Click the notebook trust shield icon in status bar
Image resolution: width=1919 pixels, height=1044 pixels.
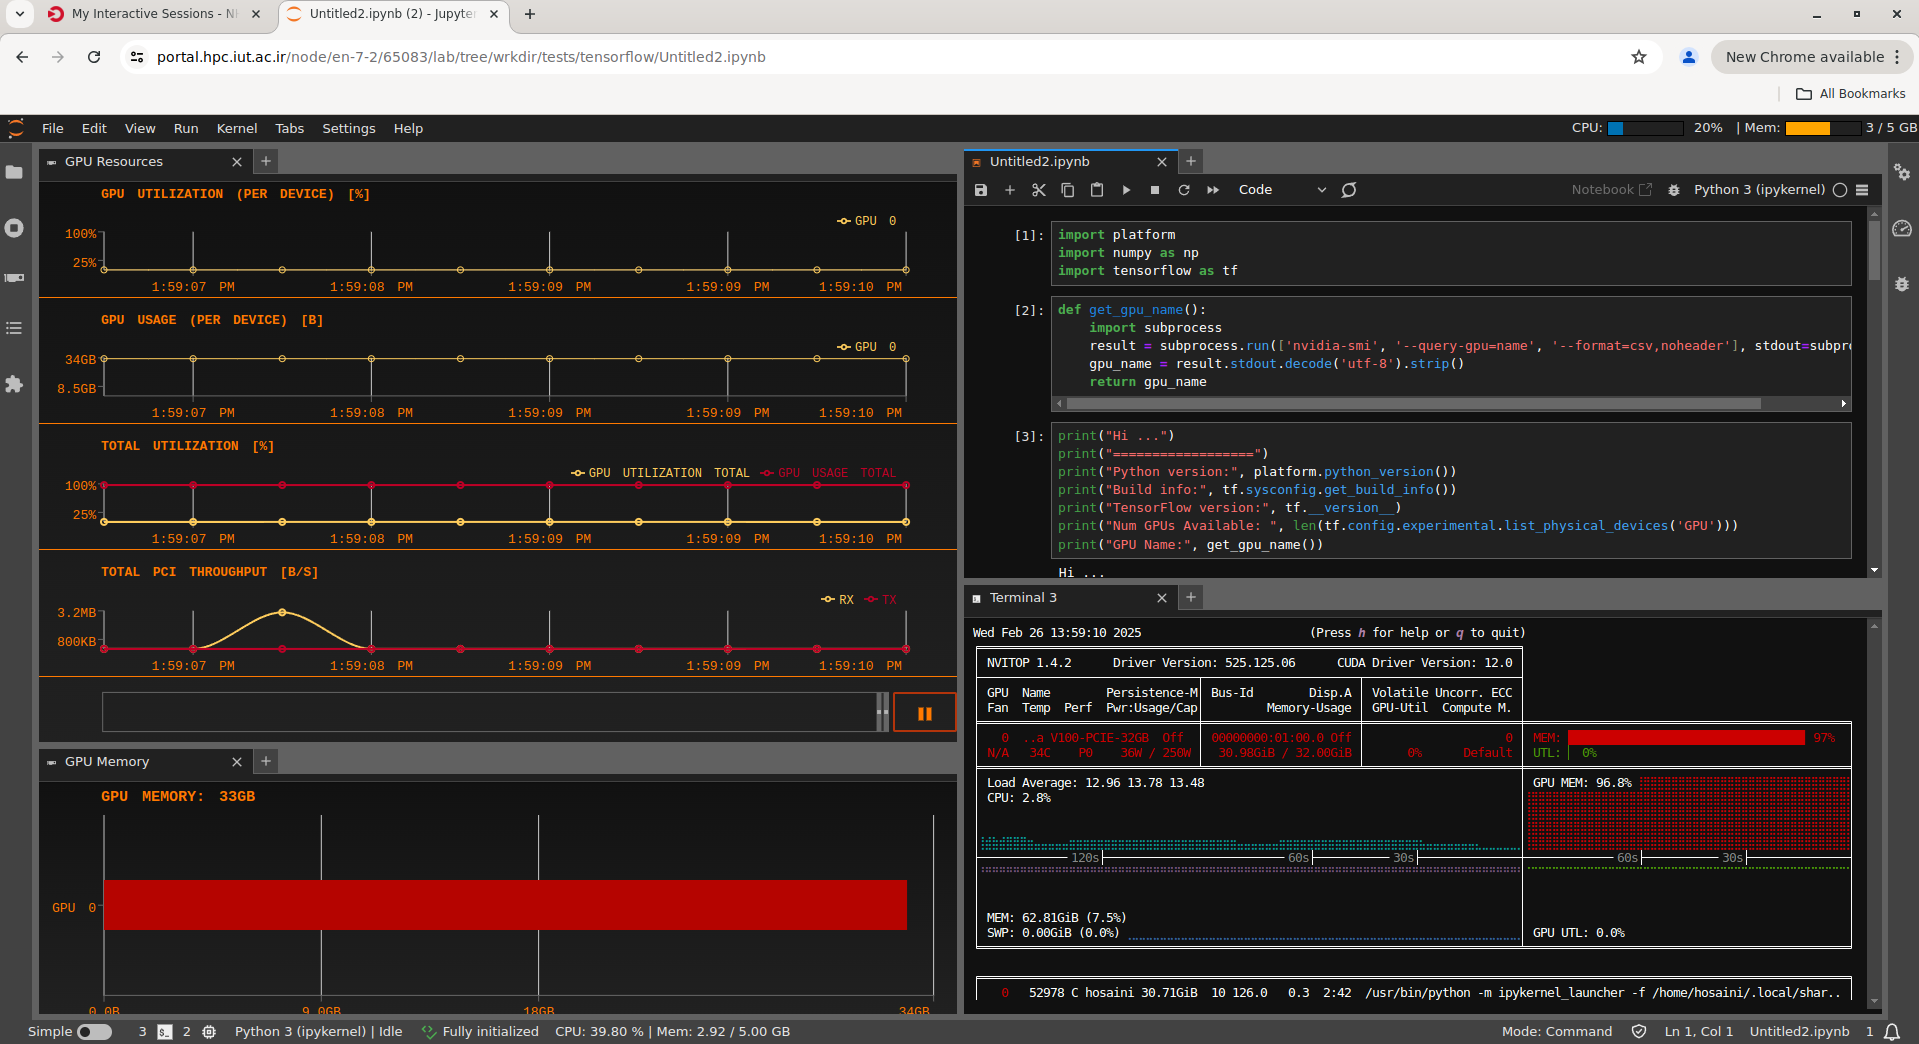pos(1639,1031)
